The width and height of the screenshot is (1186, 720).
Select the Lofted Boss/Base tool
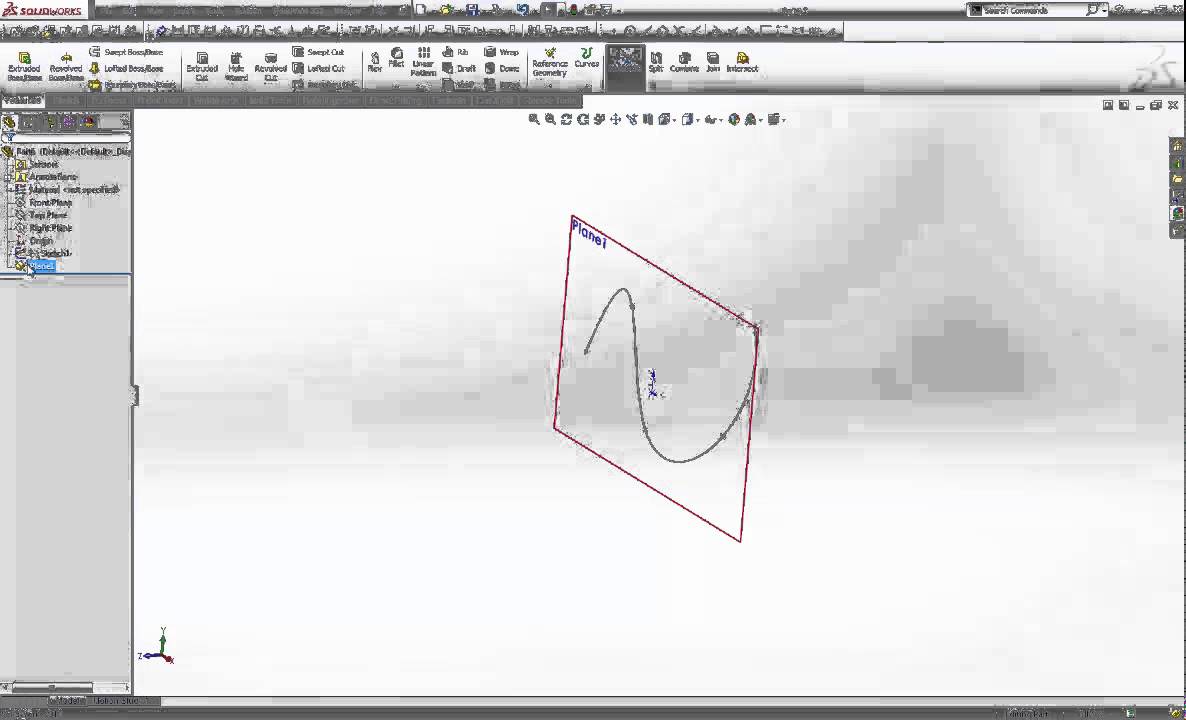coord(132,68)
